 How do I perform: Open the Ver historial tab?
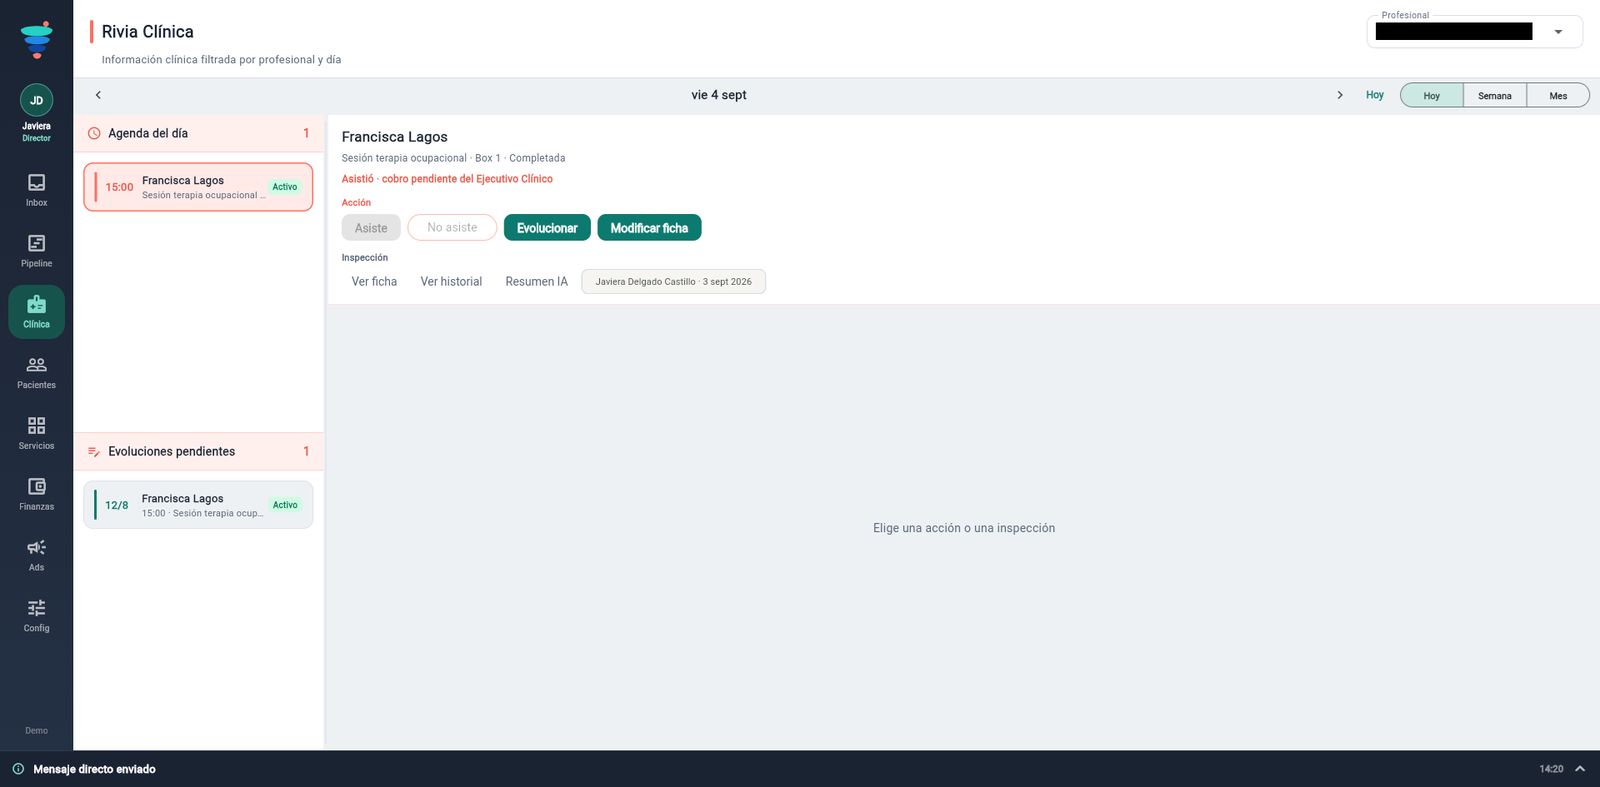[451, 282]
